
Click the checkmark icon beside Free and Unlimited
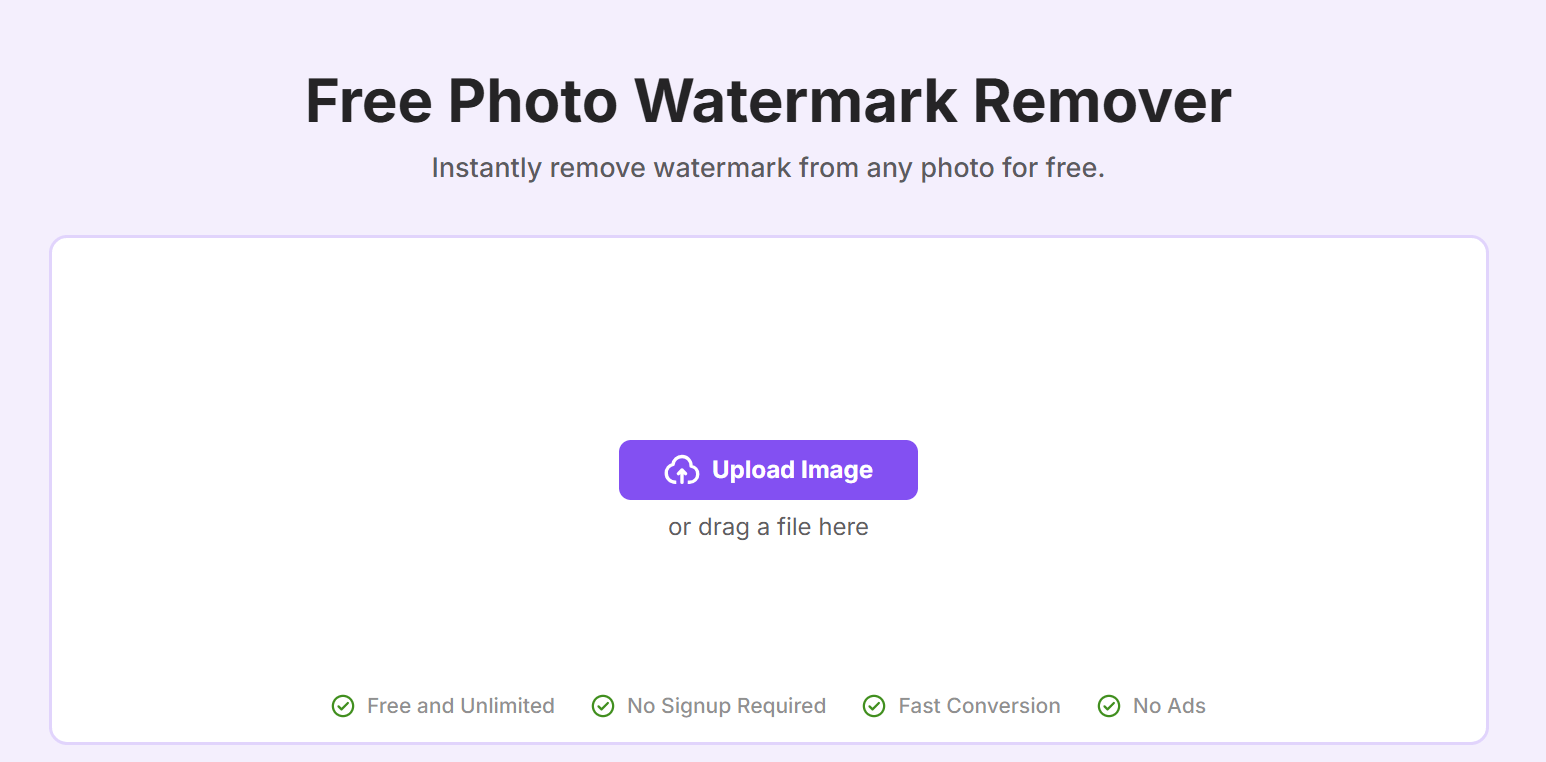(343, 706)
